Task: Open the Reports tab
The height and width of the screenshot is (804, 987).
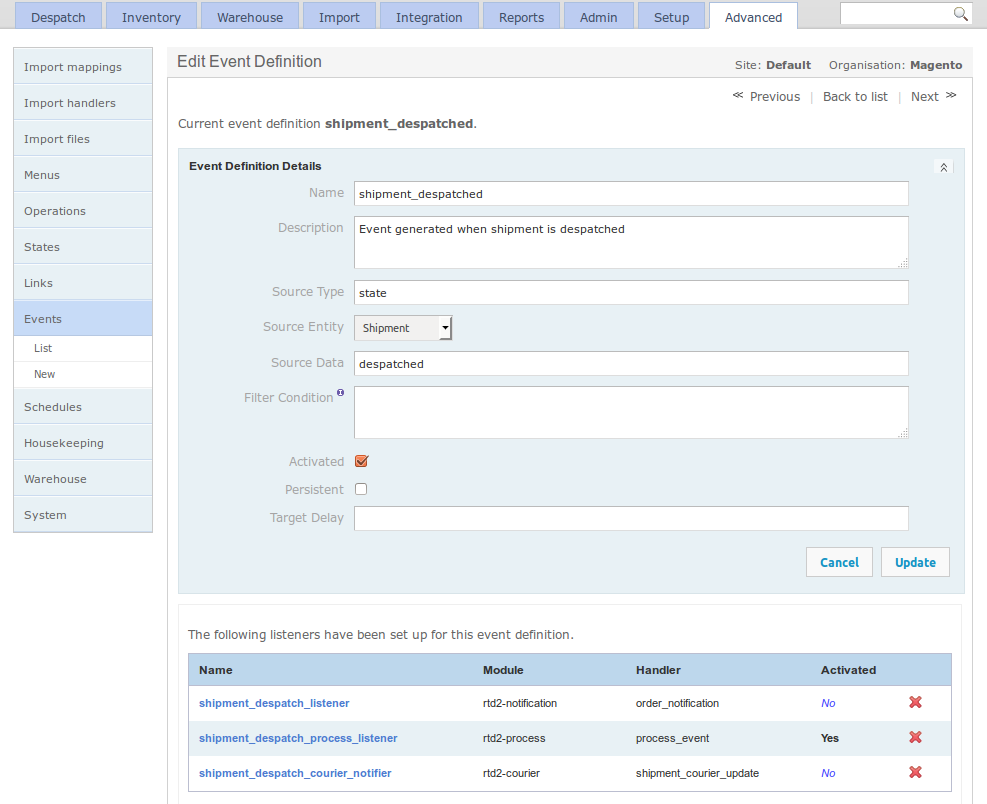Action: 521,16
